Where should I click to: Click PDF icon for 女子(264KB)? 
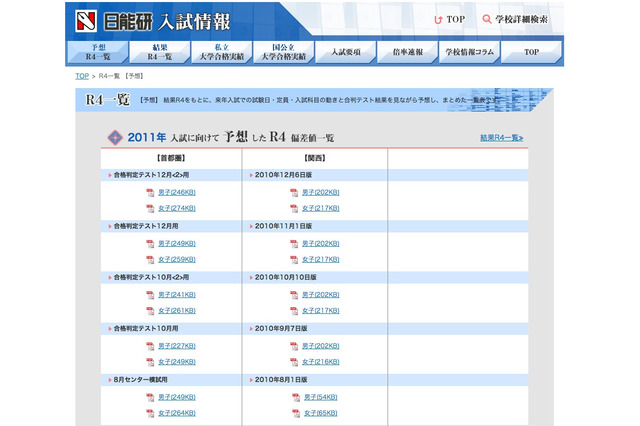pyautogui.click(x=150, y=413)
